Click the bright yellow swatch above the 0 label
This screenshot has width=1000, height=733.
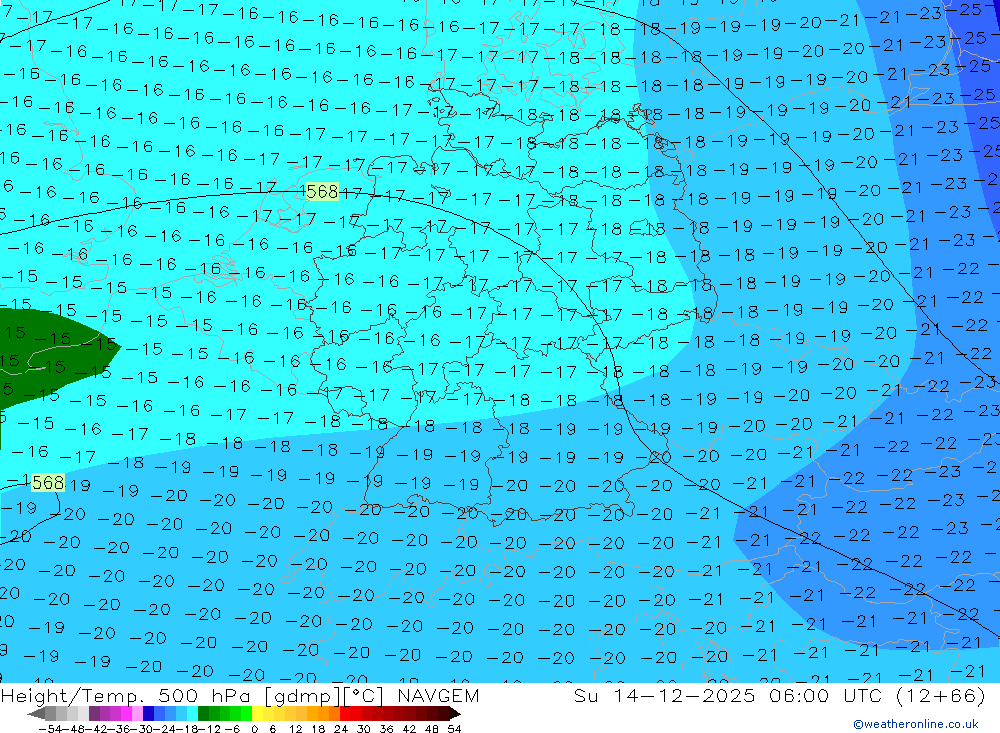click(x=257, y=714)
